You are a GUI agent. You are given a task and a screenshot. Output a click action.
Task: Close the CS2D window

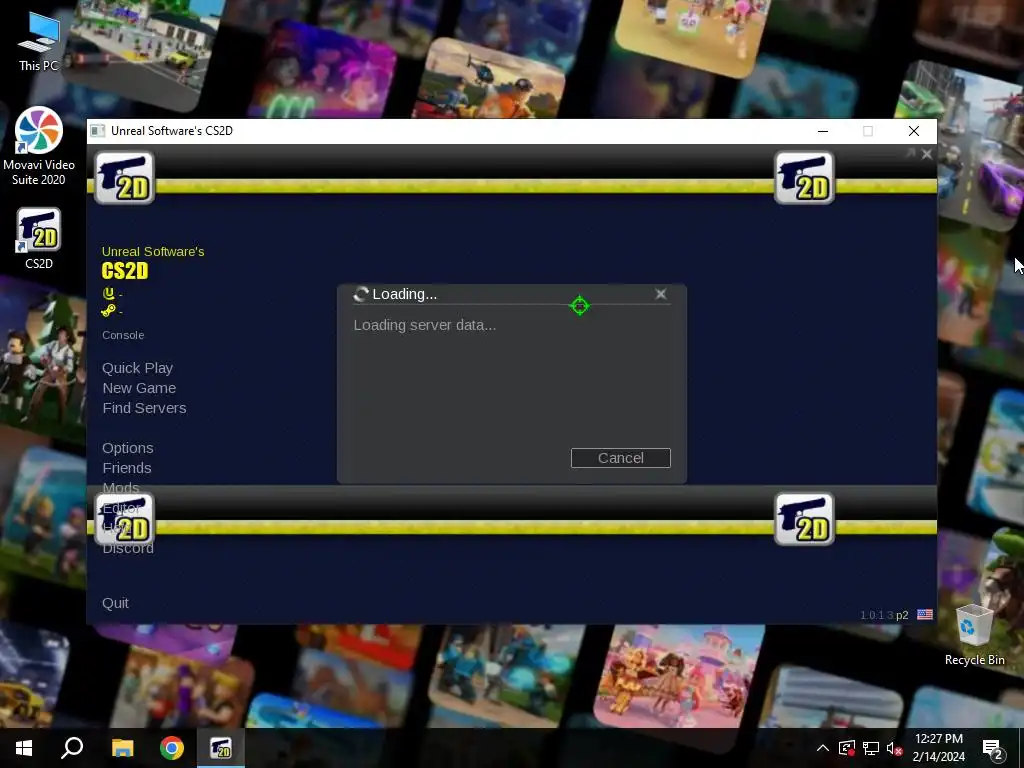tap(914, 131)
